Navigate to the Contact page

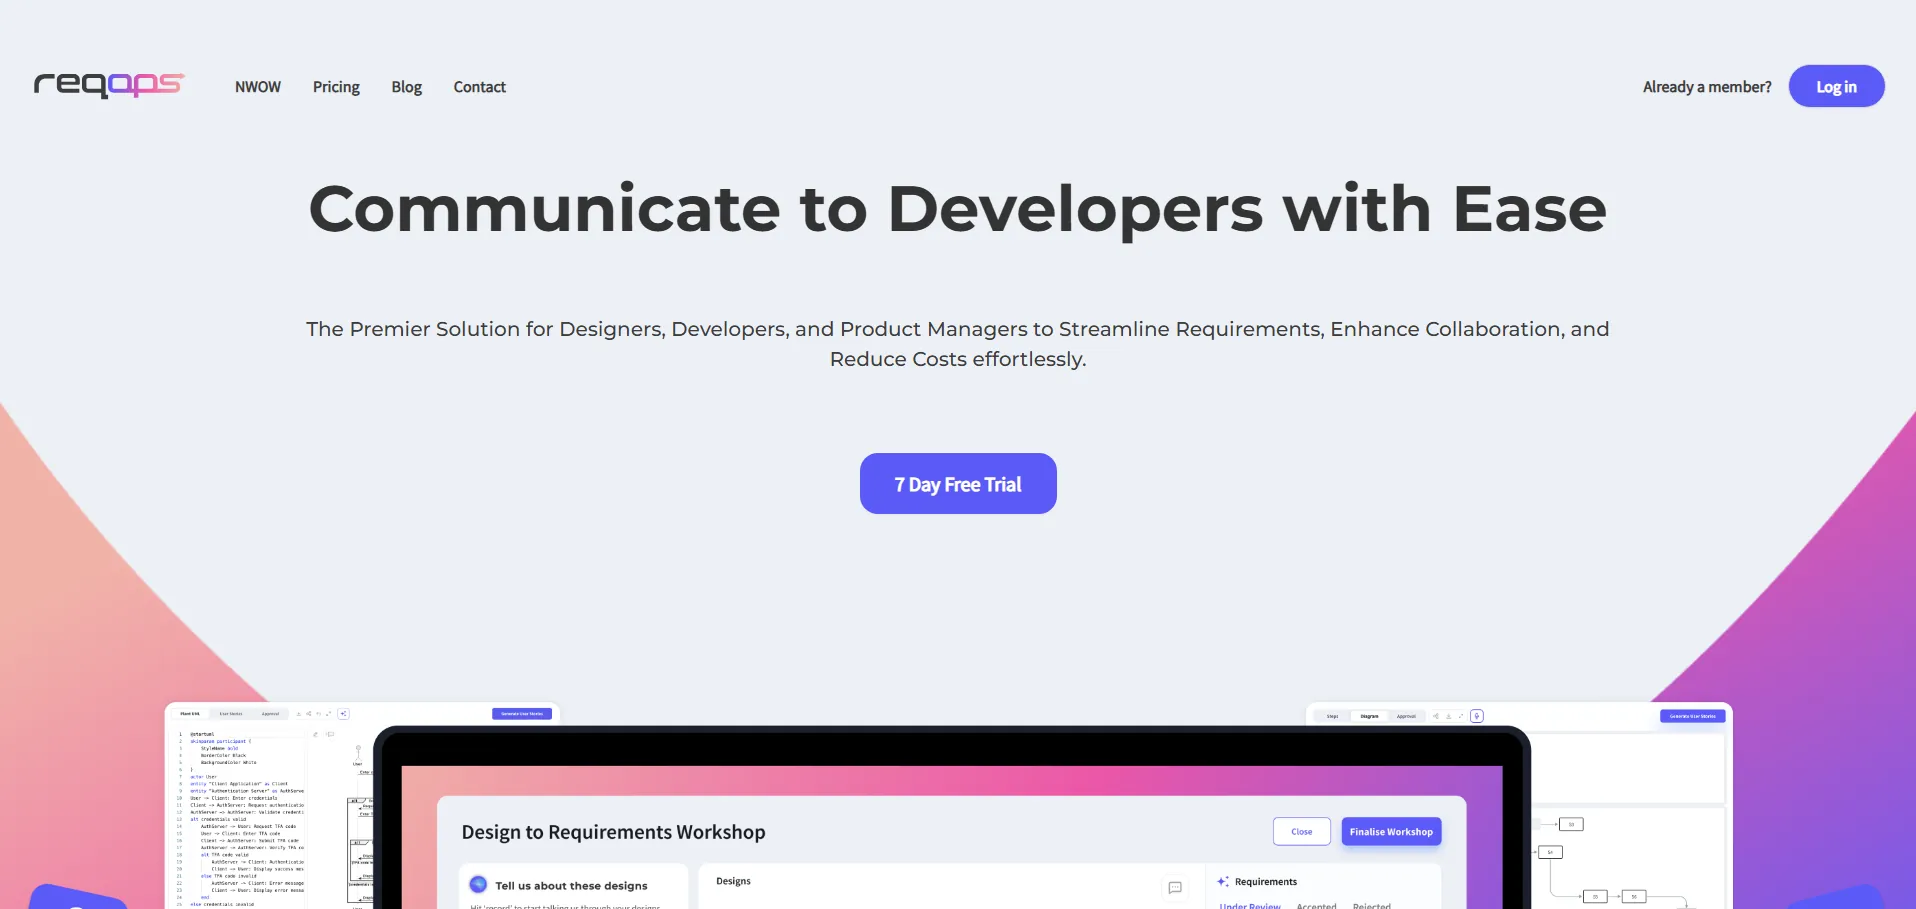click(479, 87)
